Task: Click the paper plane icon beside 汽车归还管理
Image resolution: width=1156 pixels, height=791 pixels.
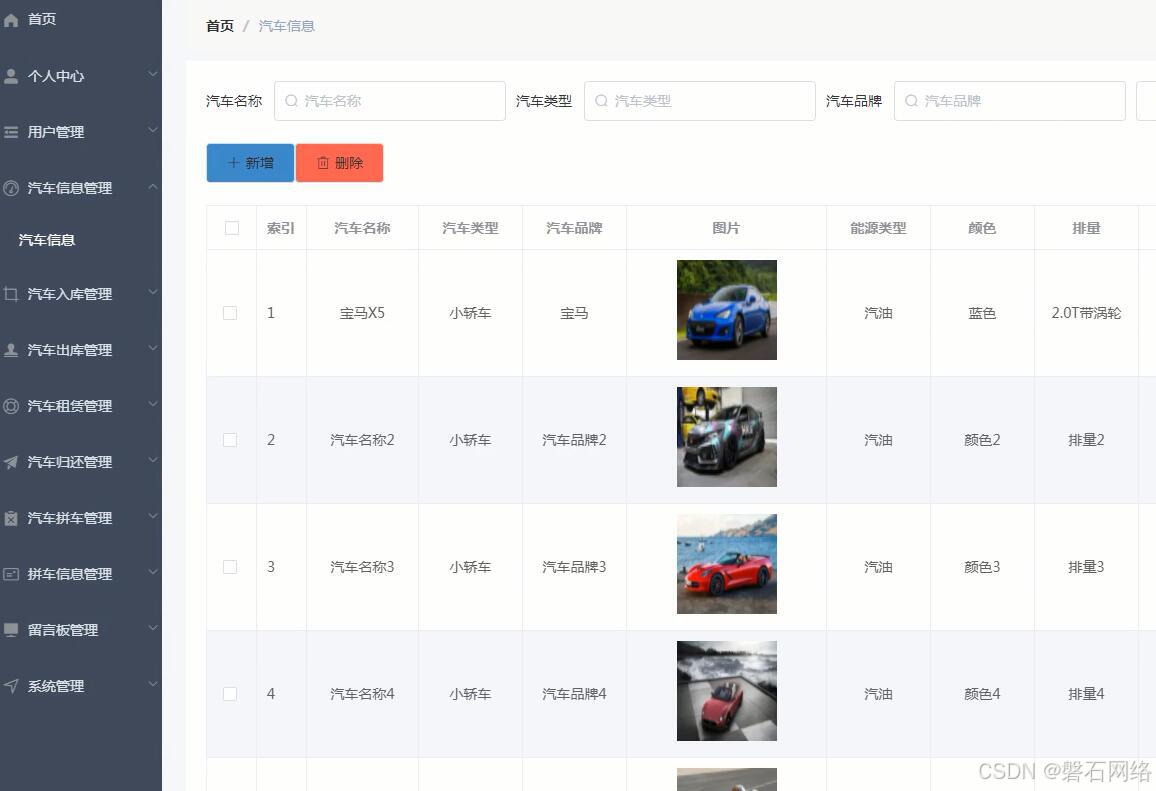Action: tap(11, 462)
